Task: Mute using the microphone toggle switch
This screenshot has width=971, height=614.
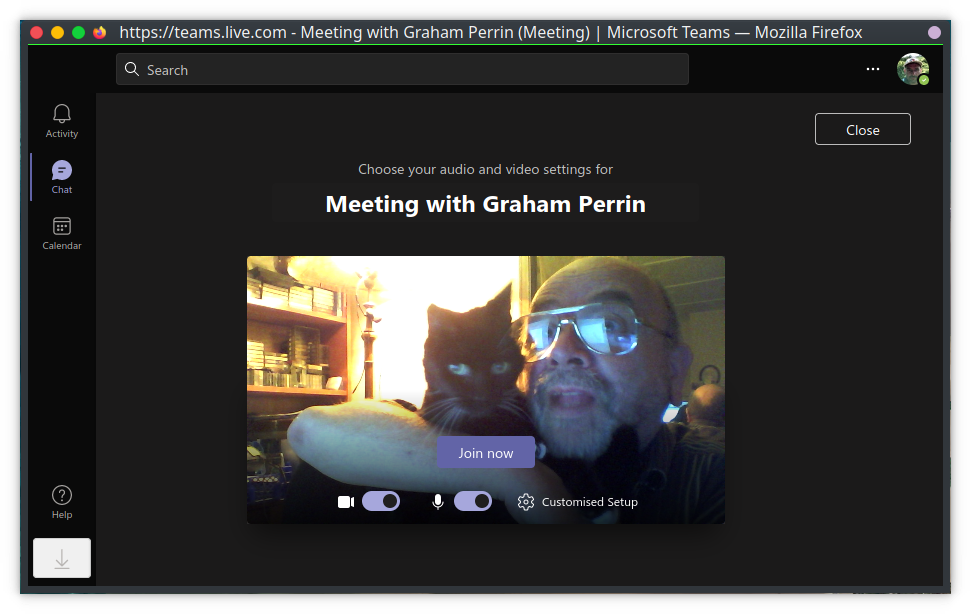Action: pos(473,502)
